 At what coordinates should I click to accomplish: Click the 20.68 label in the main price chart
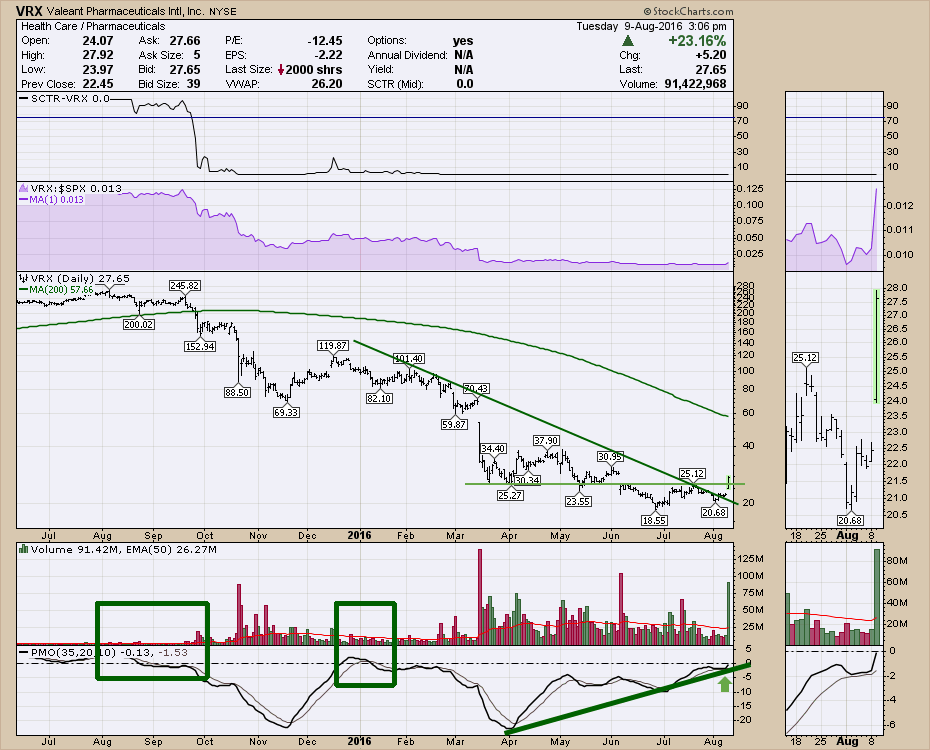tap(714, 512)
